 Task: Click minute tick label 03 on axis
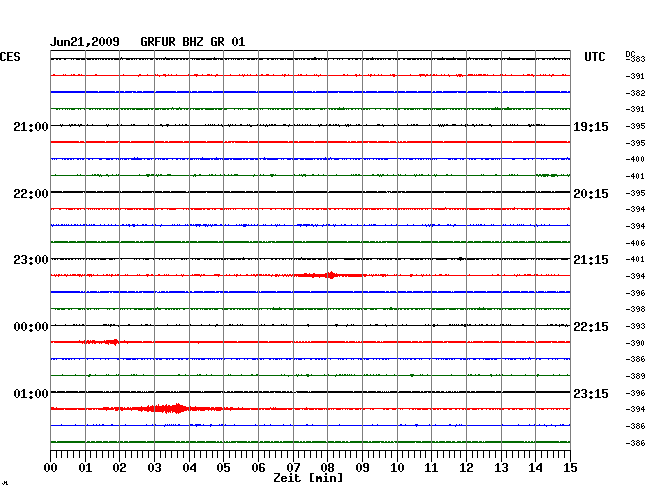point(154,467)
